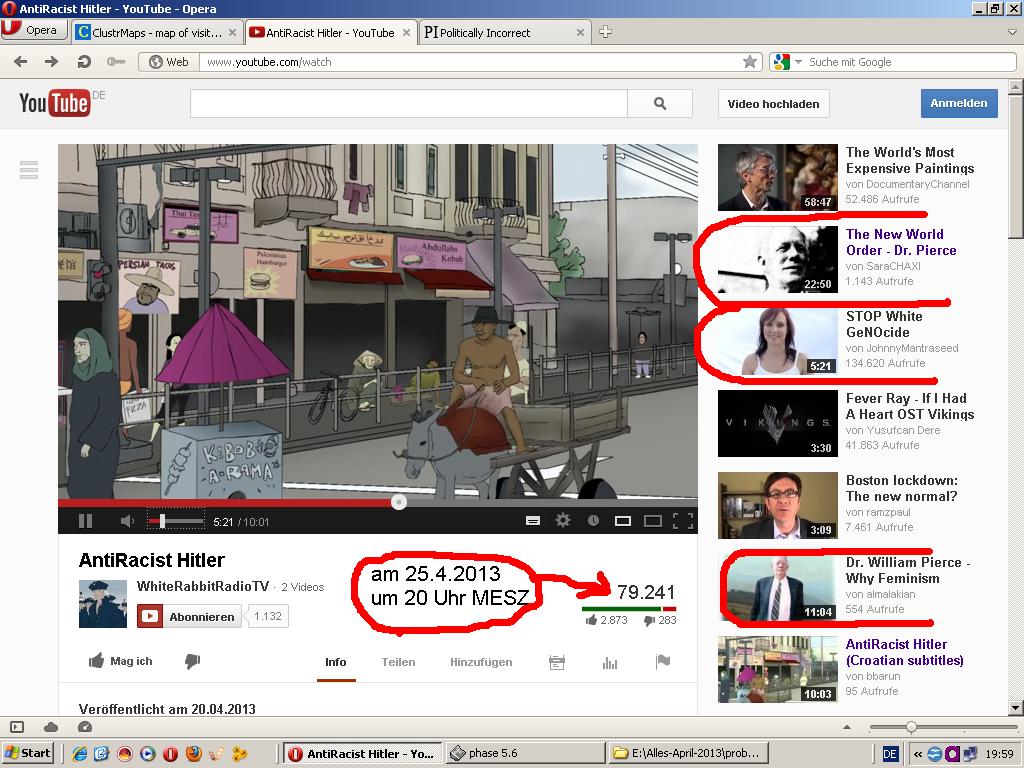Viewport: 1024px width, 768px height.
Task: Open the player settings gear menu
Action: point(563,520)
